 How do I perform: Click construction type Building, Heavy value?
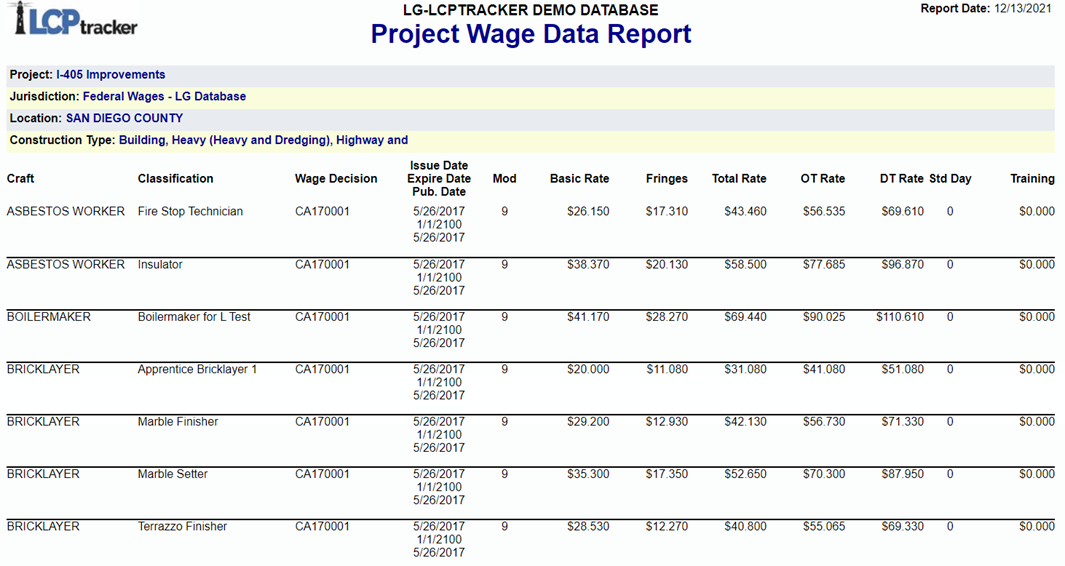(264, 140)
